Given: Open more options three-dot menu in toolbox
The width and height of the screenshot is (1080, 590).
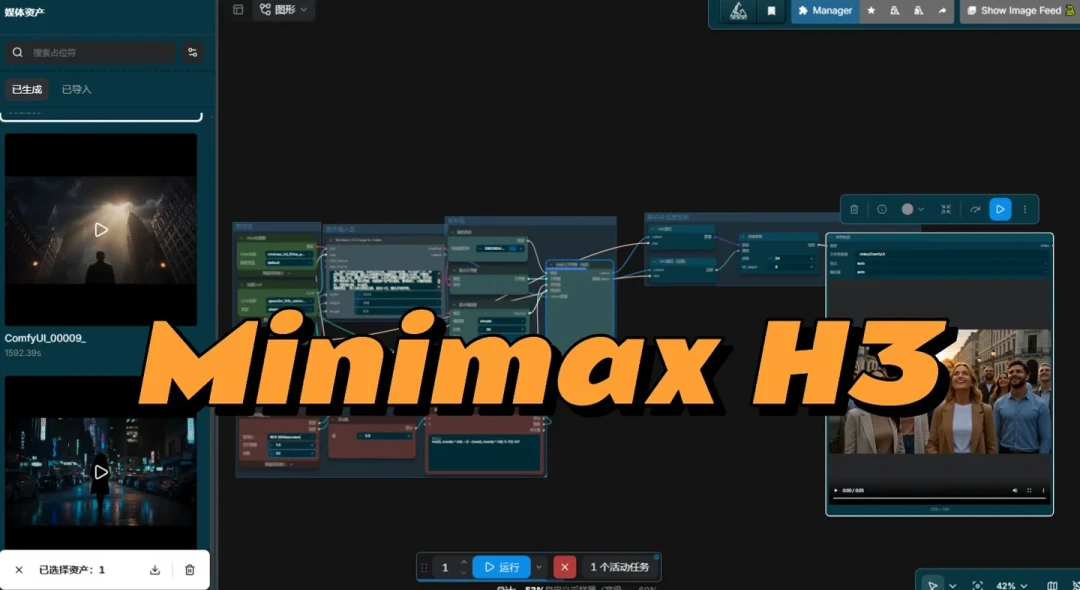Looking at the screenshot, I should coord(1025,209).
